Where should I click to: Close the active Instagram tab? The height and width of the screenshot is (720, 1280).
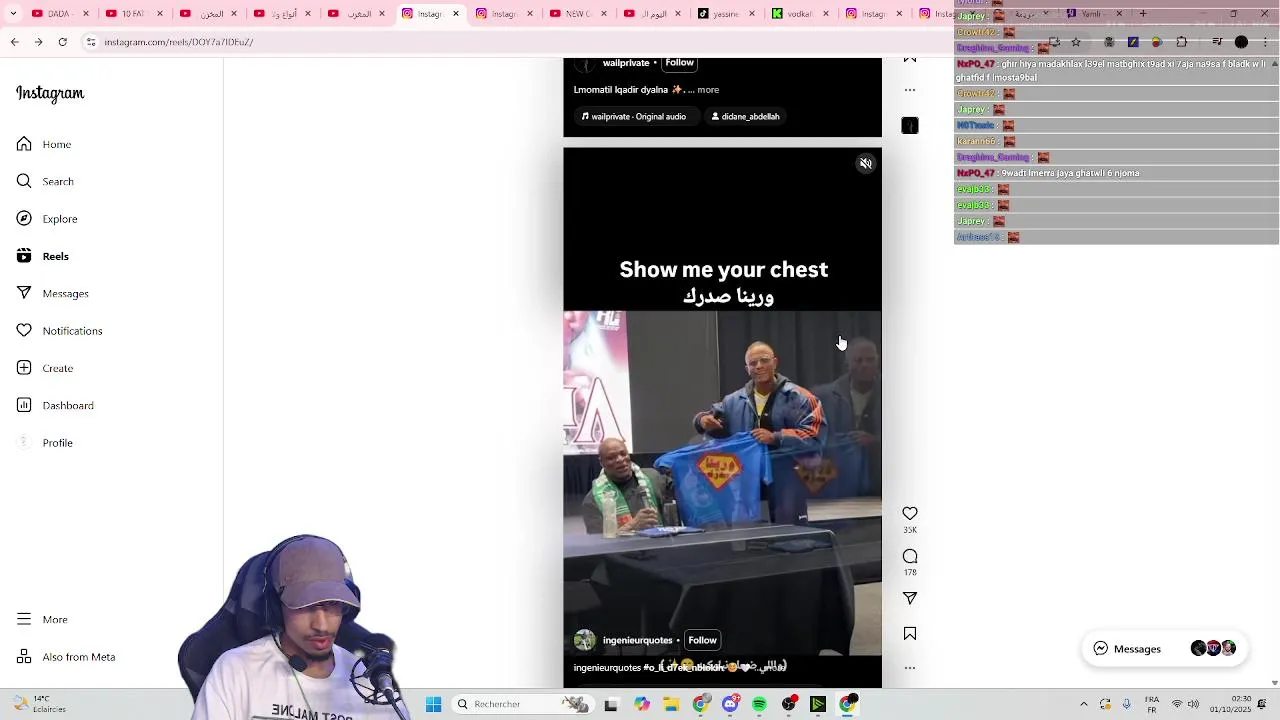click(x=456, y=14)
